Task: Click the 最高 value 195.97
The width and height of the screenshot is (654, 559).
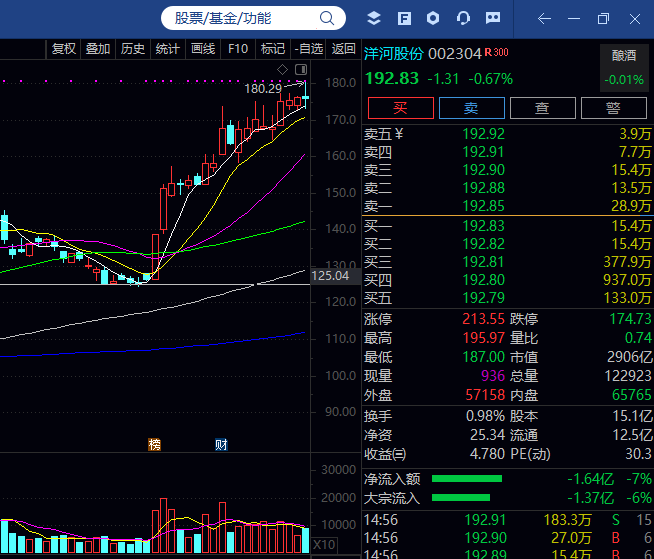Action: pos(483,337)
